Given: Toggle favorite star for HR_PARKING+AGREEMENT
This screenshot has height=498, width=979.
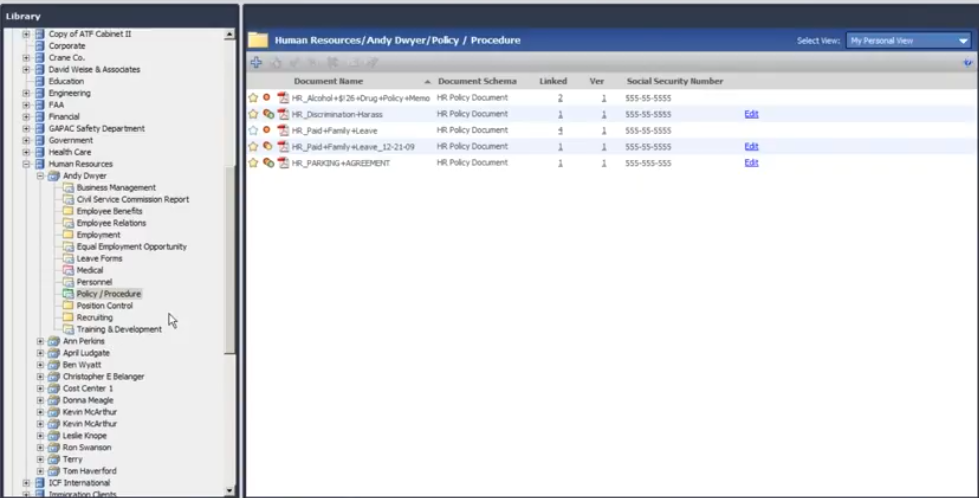Looking at the screenshot, I should pyautogui.click(x=253, y=163).
